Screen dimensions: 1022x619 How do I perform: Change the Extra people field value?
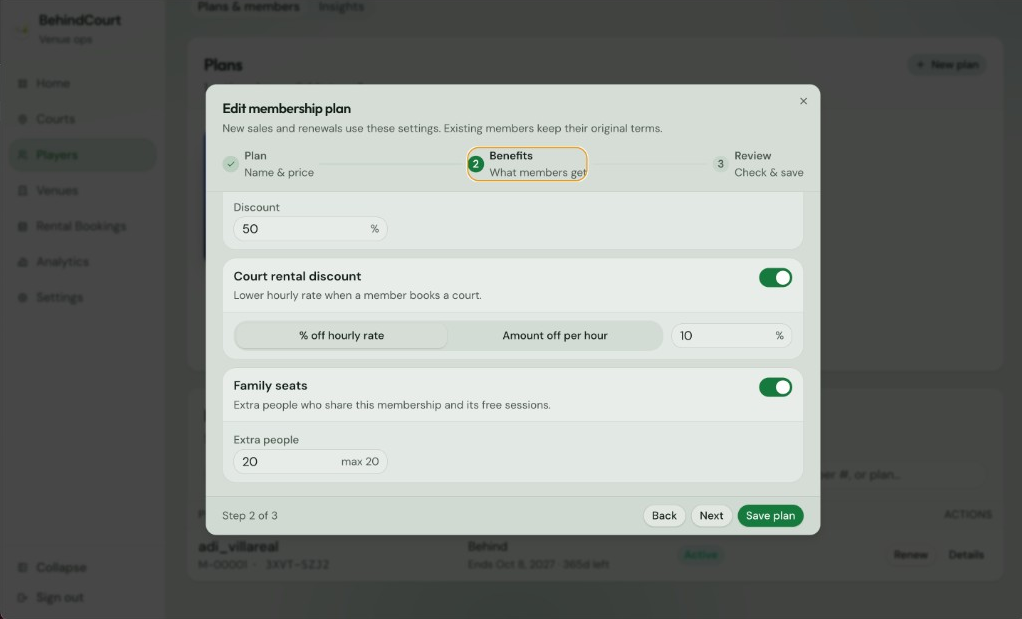click(x=310, y=461)
